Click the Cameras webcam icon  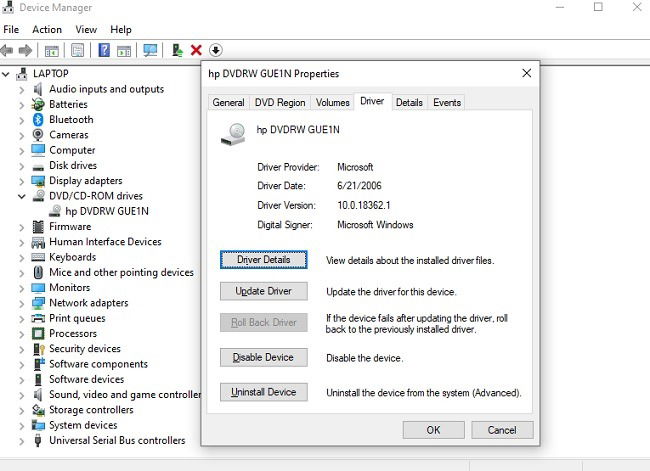coord(38,135)
